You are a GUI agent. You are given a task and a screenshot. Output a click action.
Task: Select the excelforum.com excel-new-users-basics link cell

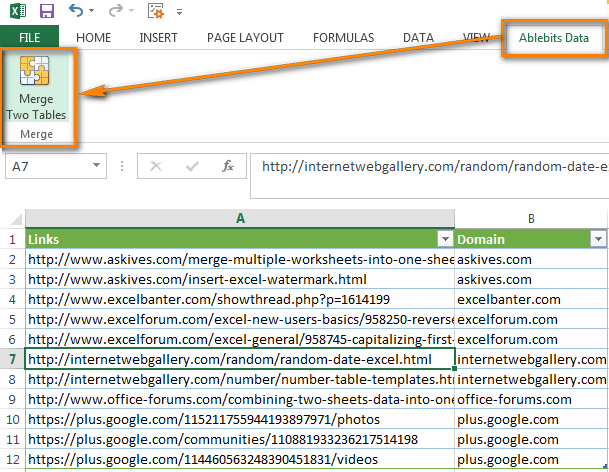click(240, 319)
